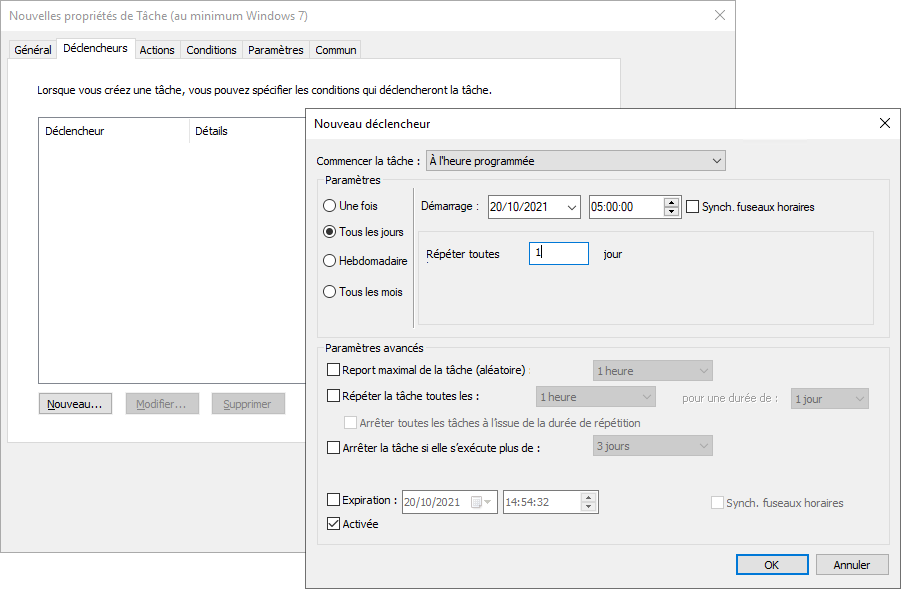
Task: Select the "Tous les mois" schedule option
Action: tap(329, 291)
